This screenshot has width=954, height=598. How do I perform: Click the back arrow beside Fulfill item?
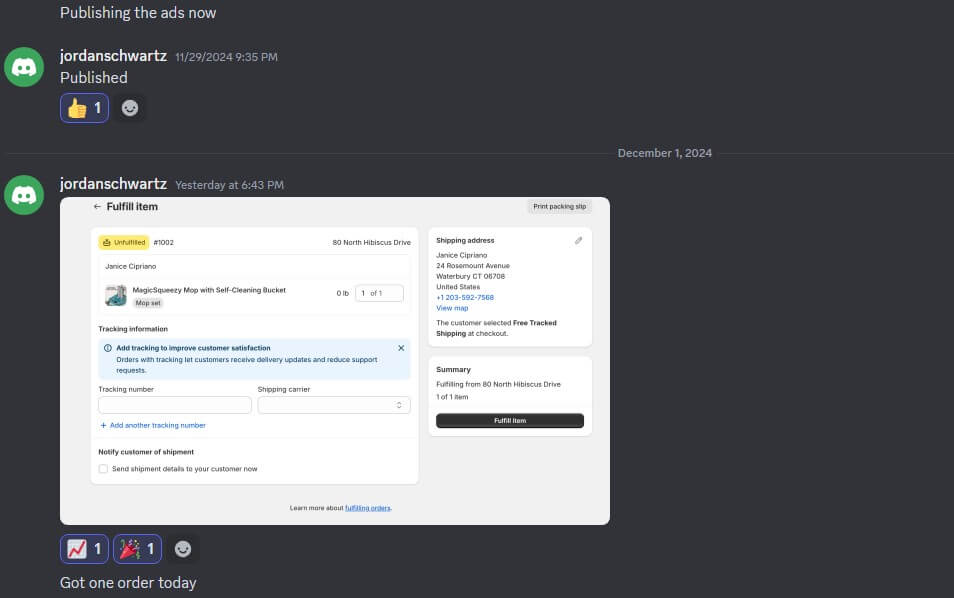click(97, 207)
